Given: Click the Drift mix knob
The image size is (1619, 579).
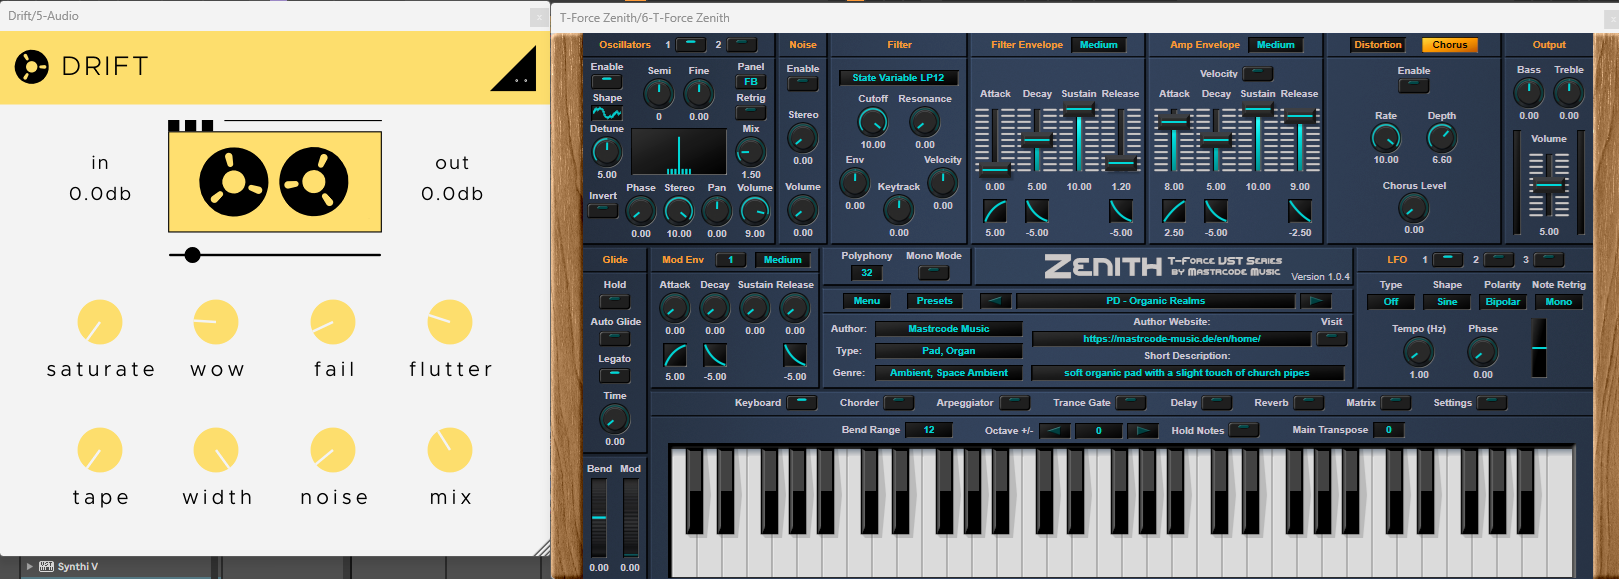Looking at the screenshot, I should point(450,450).
